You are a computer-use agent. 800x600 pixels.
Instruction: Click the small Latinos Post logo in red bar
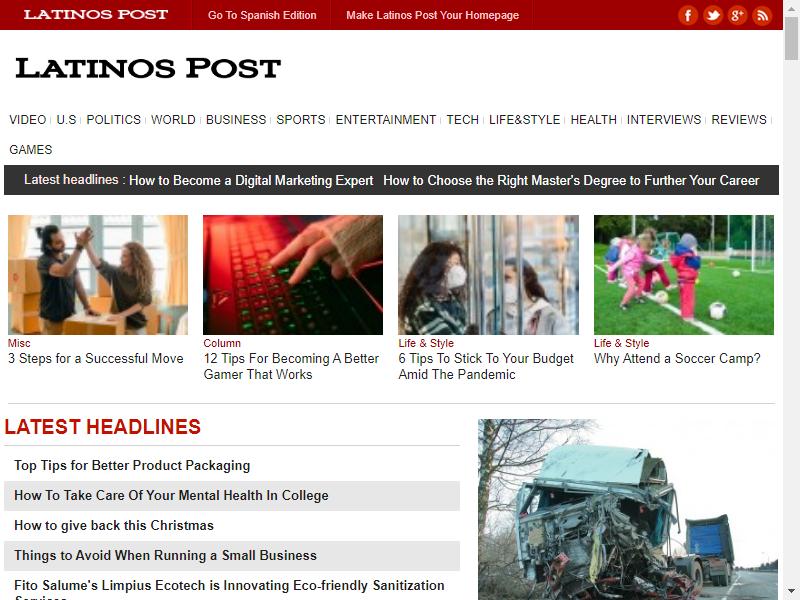96,14
